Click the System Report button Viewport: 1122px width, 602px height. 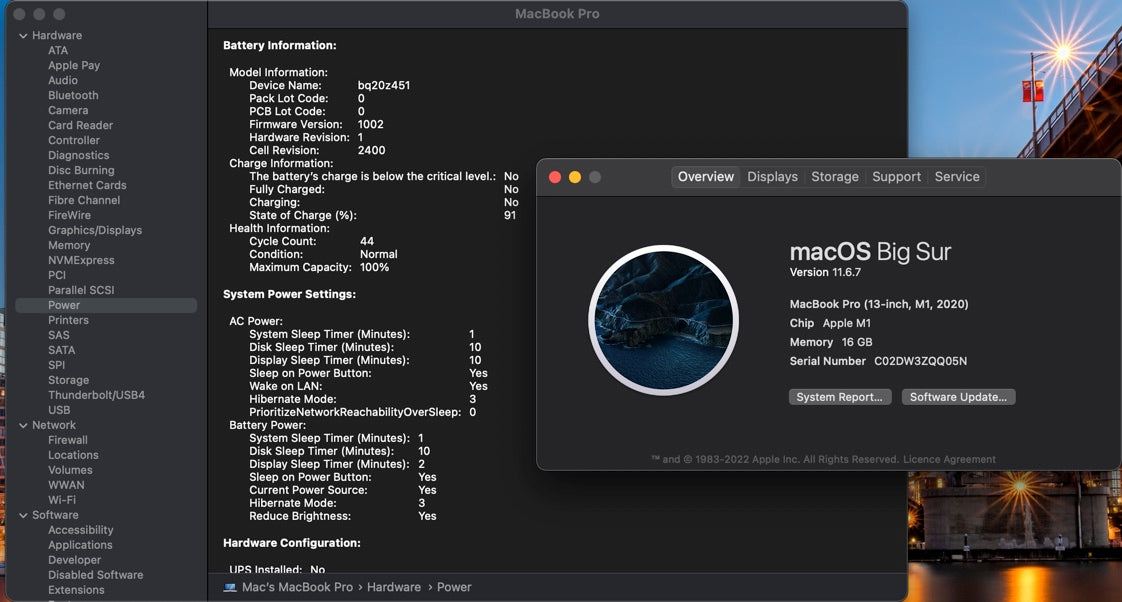point(840,396)
